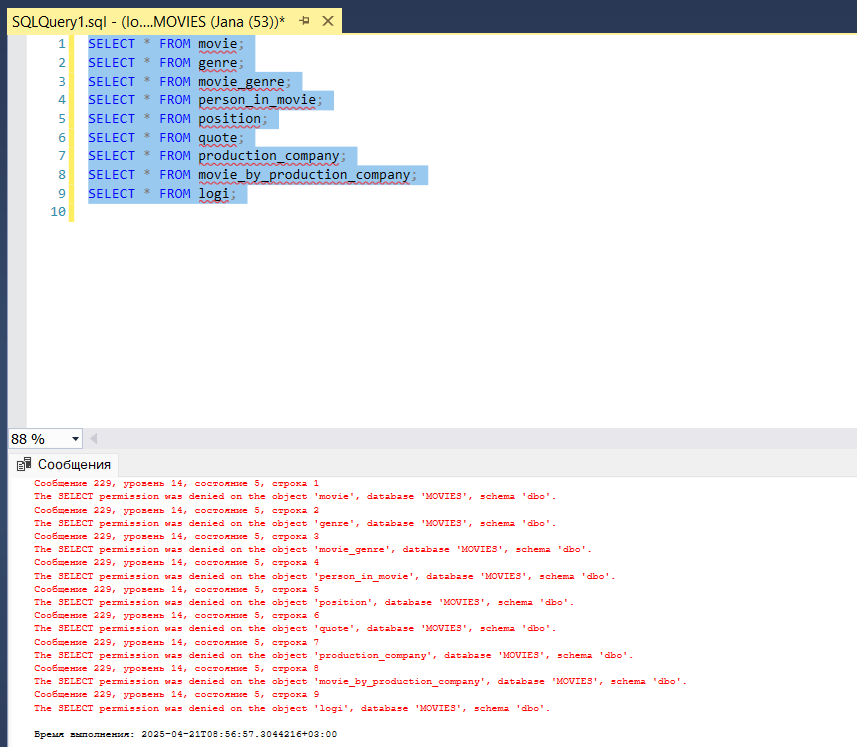Click the SELECT keyword on line 1
The image size is (857, 747).
coord(111,44)
